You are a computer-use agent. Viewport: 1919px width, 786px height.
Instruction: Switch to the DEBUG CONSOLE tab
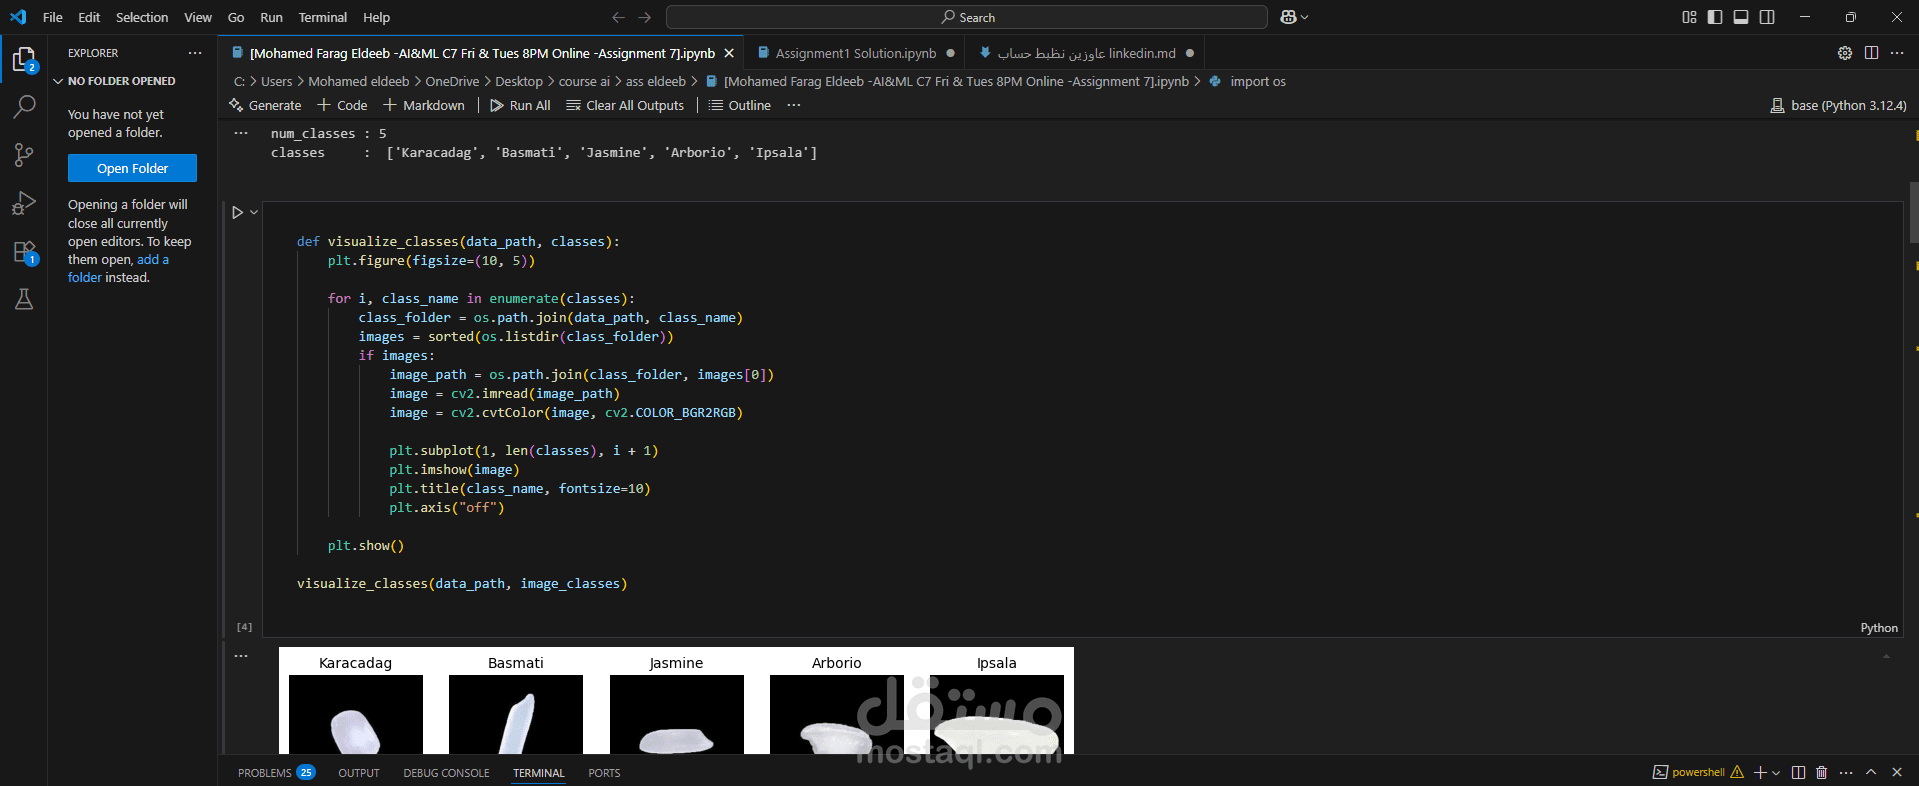(x=446, y=772)
